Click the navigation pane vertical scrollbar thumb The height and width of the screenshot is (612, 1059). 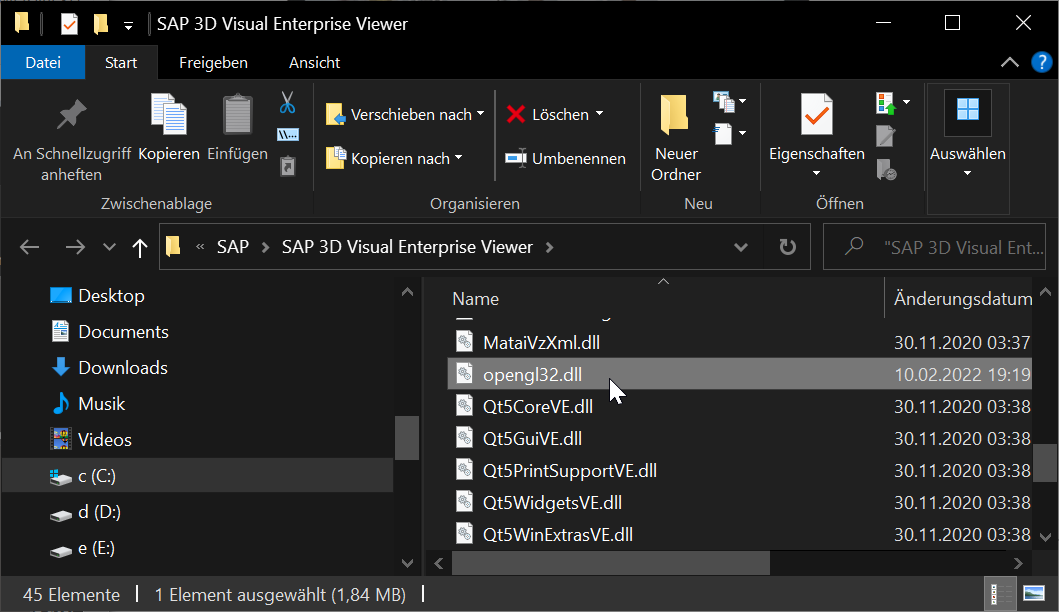[407, 438]
